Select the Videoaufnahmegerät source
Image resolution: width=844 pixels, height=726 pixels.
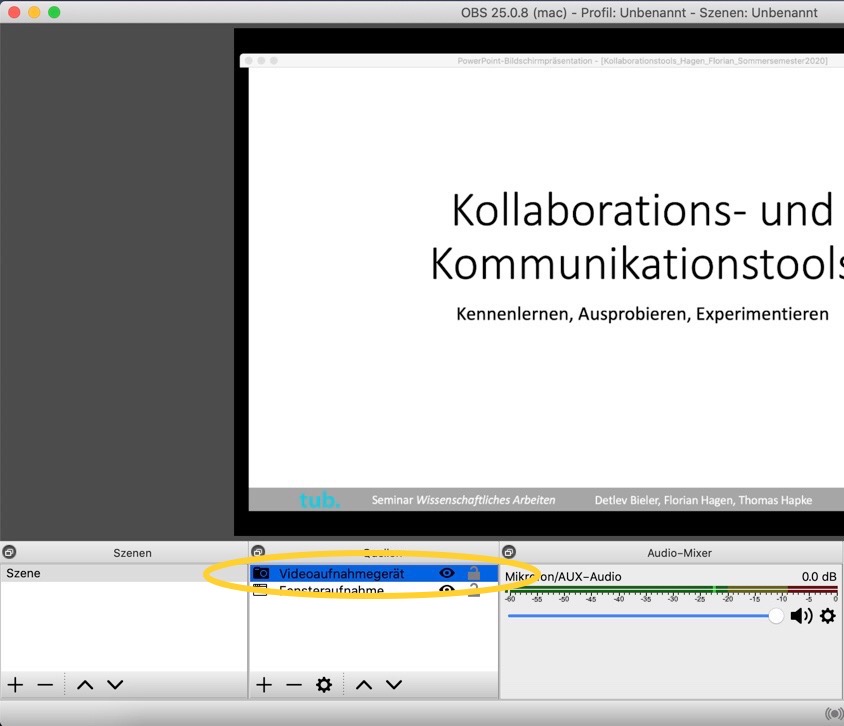pos(341,574)
